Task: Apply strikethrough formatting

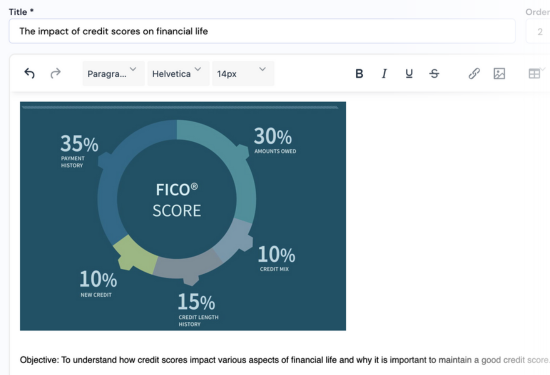Action: [434, 74]
